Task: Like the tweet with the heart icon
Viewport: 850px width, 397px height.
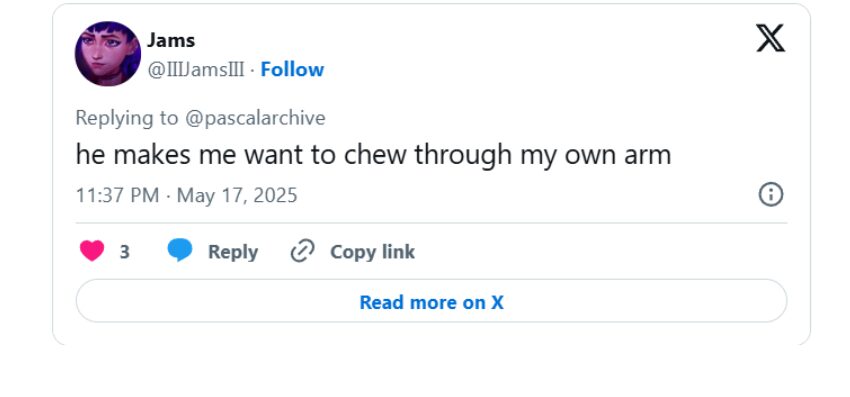Action: pos(92,251)
